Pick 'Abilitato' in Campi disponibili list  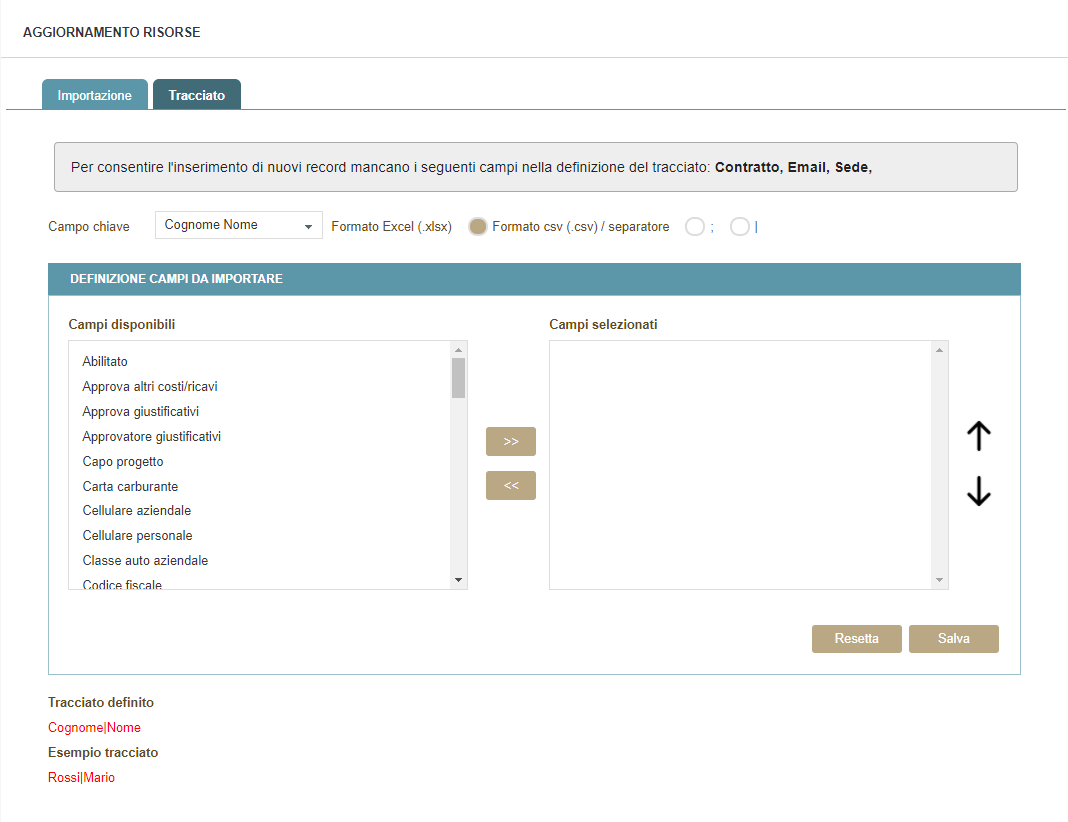[105, 362]
